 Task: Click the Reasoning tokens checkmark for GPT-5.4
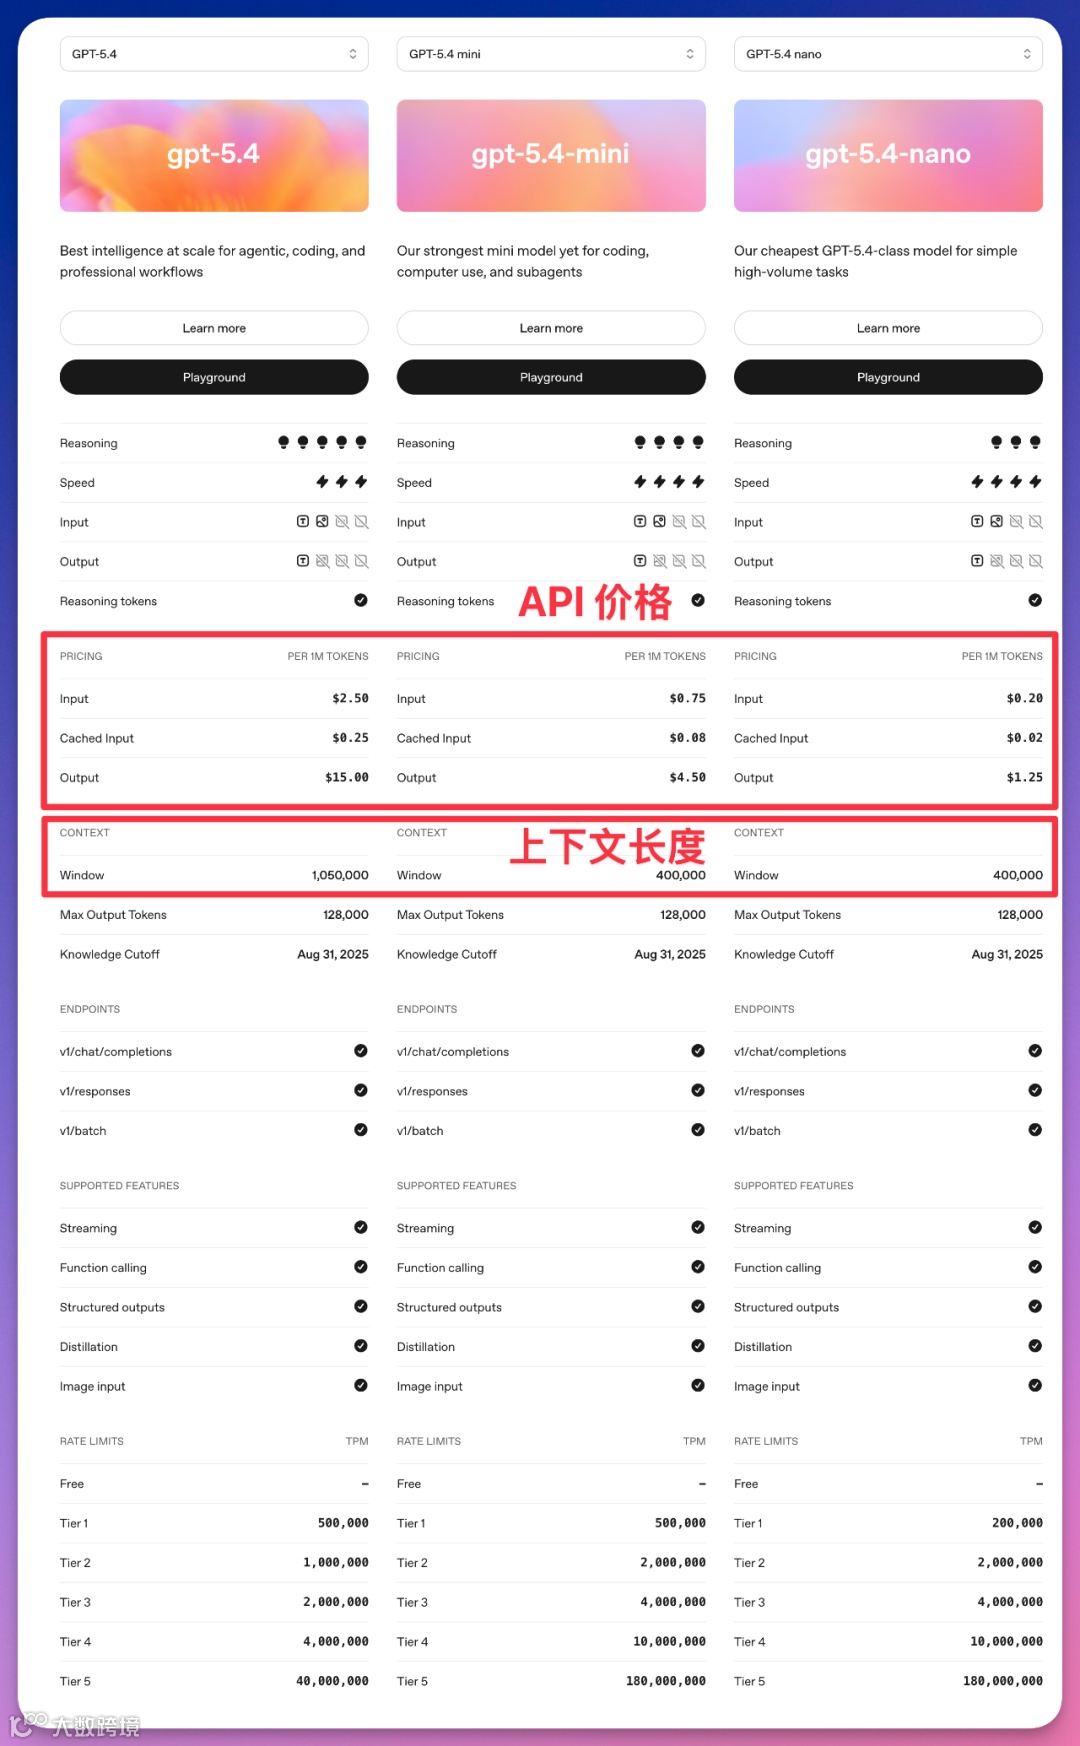coord(361,600)
